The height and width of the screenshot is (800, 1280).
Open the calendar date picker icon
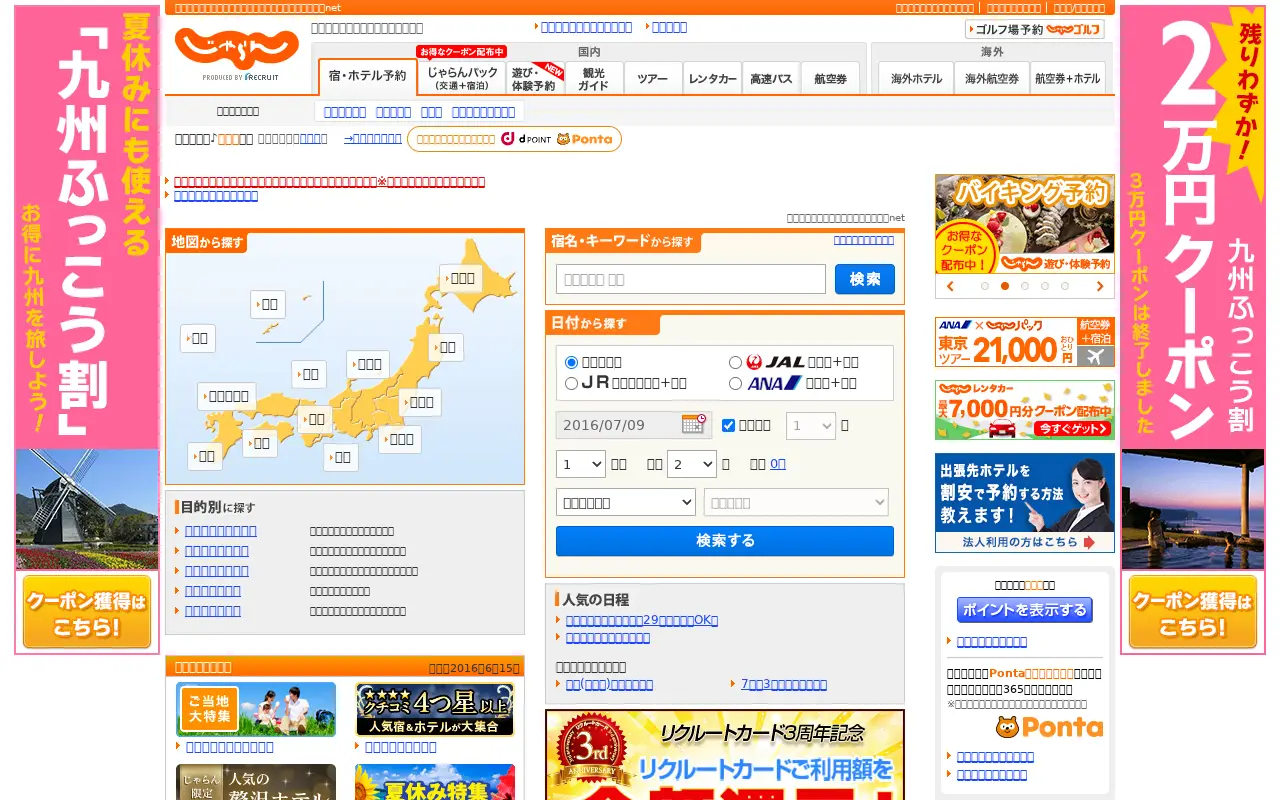click(694, 424)
